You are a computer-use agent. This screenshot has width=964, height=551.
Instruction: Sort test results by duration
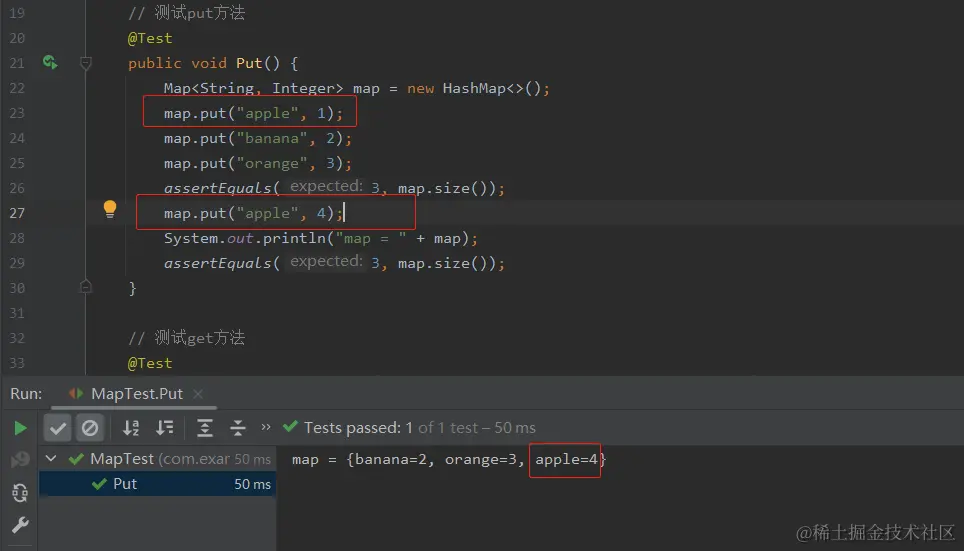coord(164,428)
